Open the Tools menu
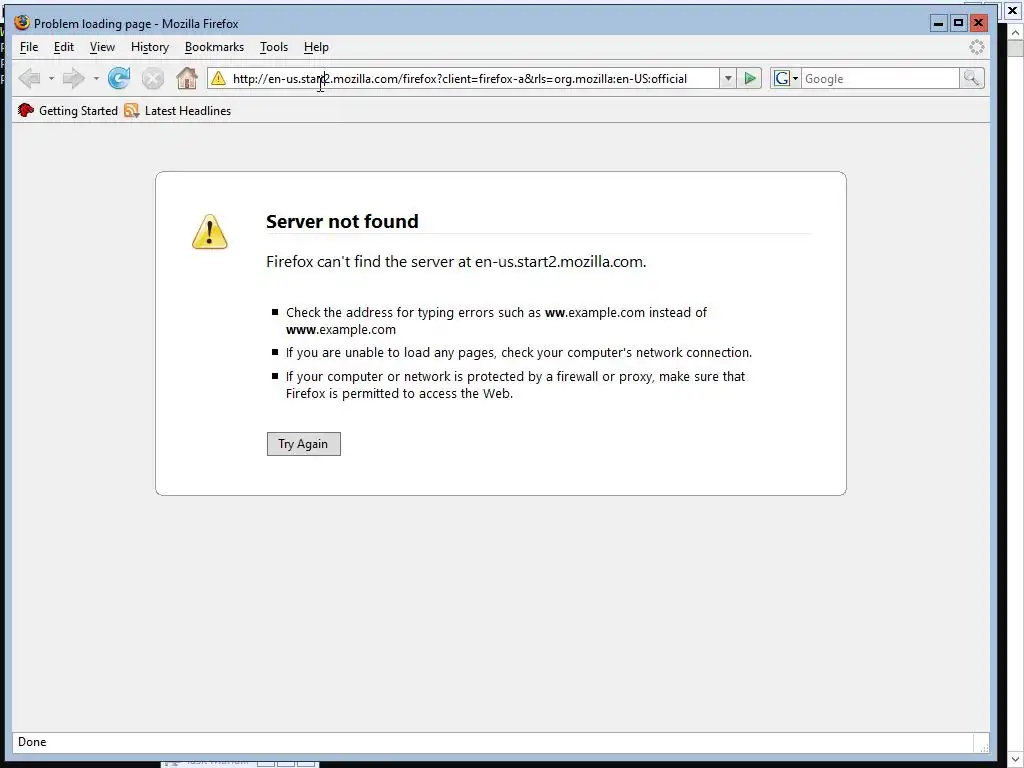The image size is (1024, 768). (274, 47)
